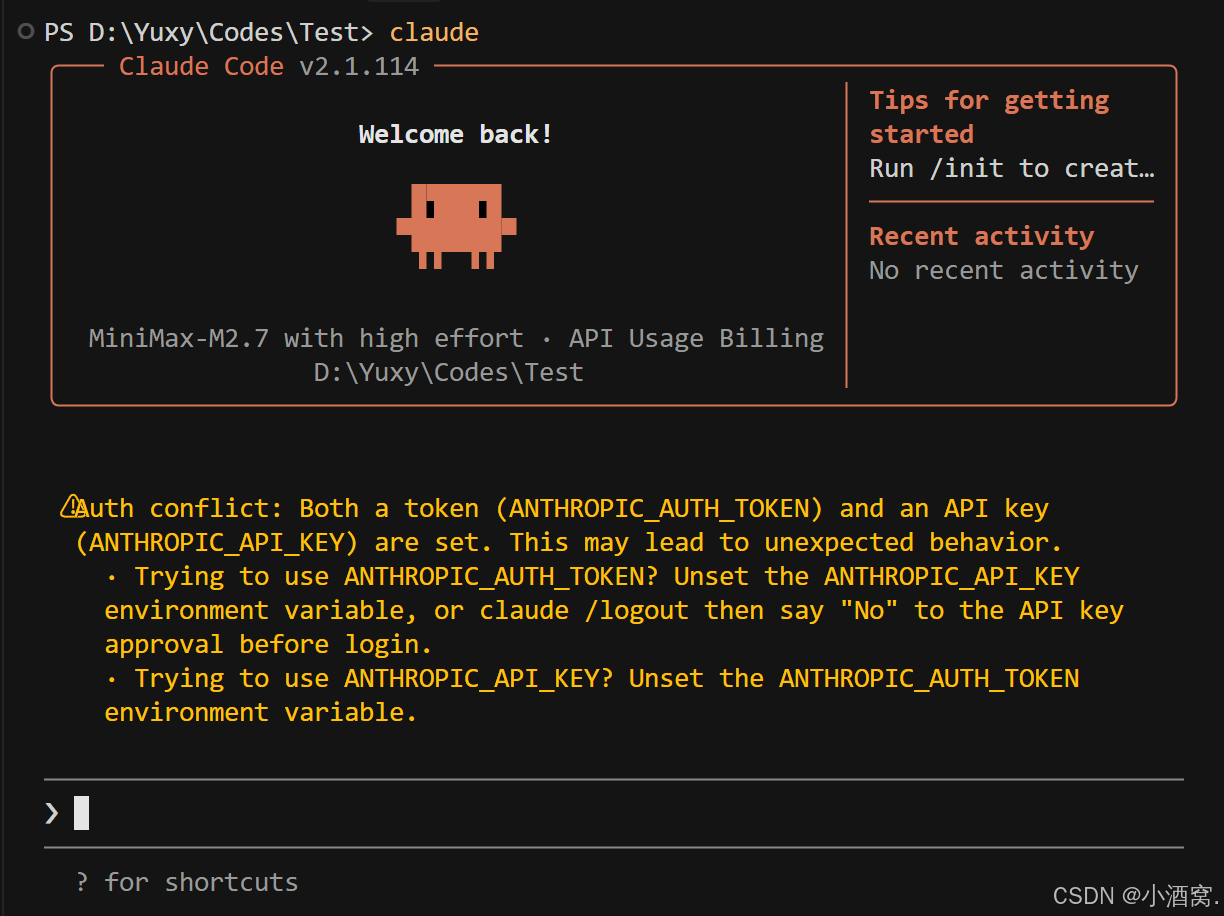
Task: Click the 'Tips for getting started' heading
Action: click(989, 117)
